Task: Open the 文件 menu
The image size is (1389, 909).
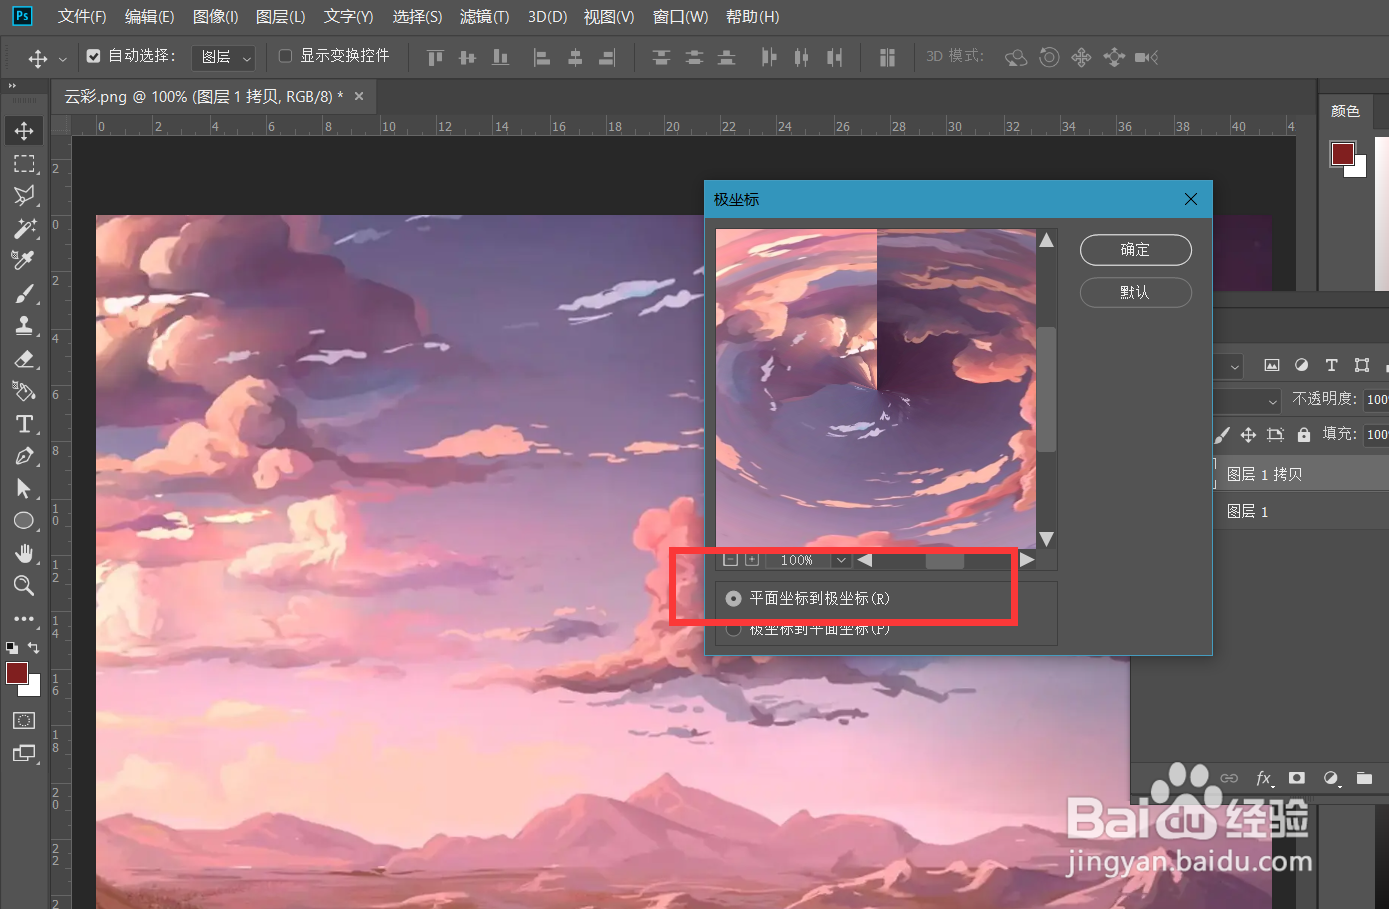Action: pos(82,17)
